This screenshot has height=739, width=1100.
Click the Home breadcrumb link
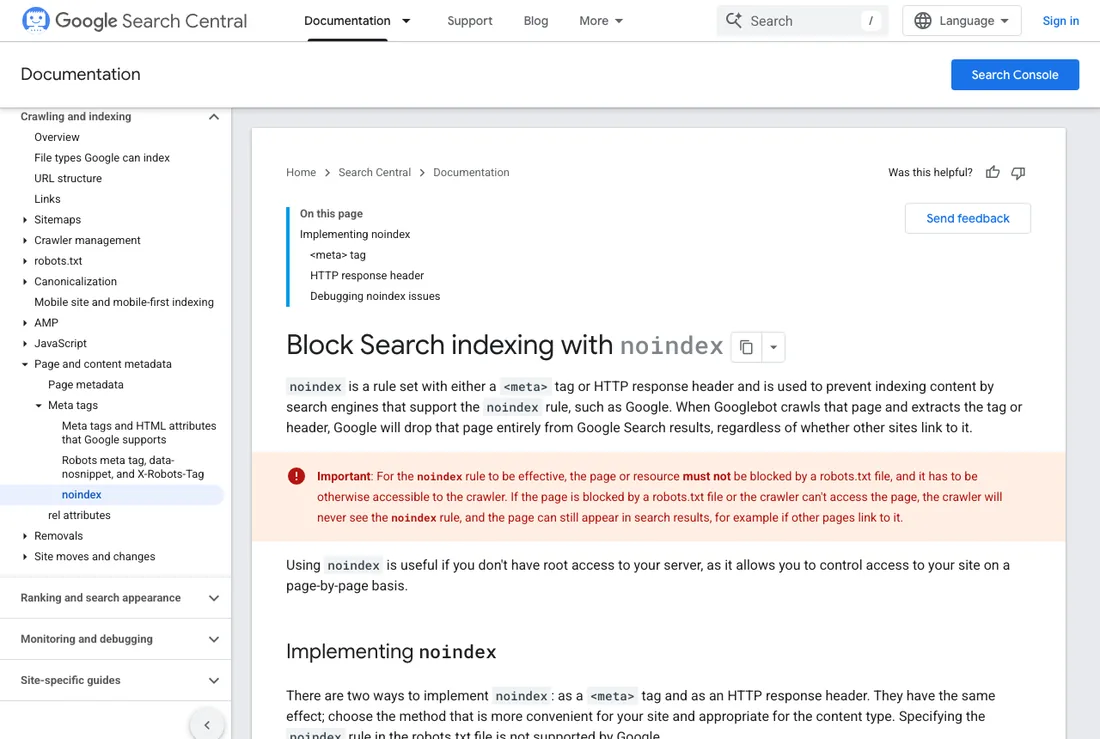click(301, 173)
